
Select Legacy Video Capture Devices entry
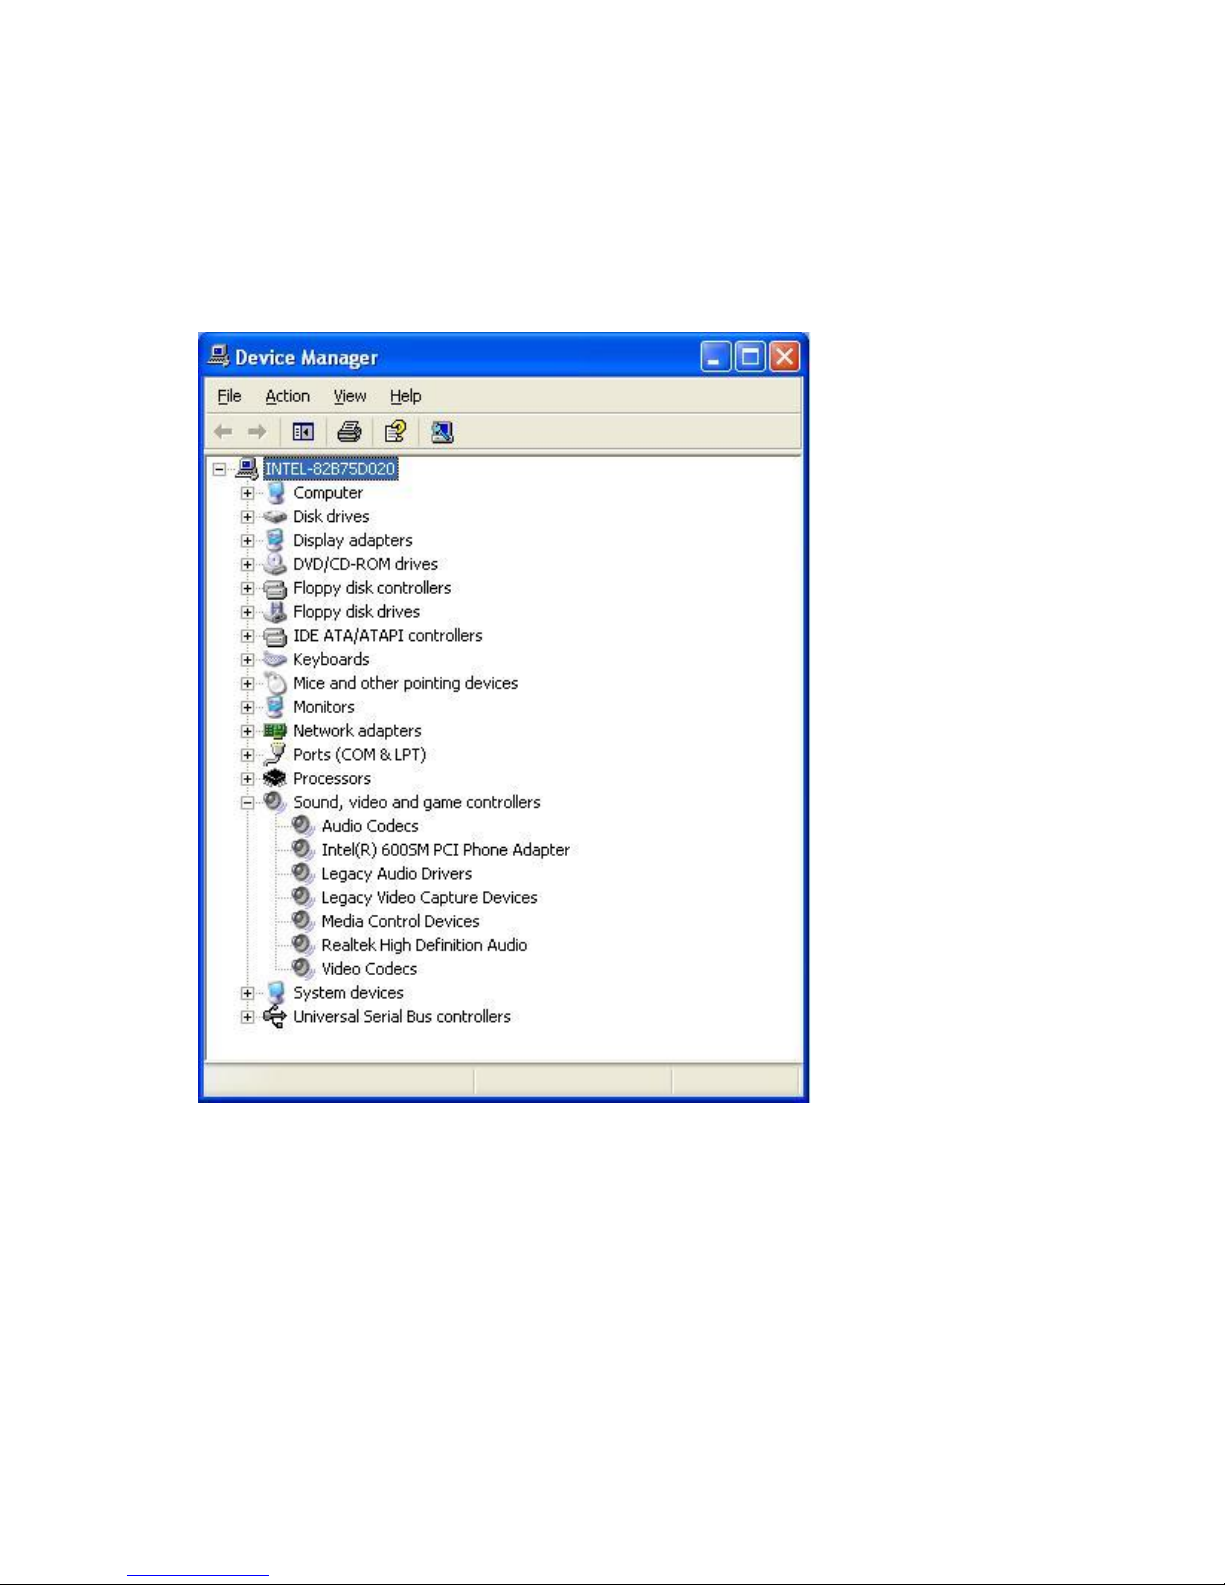tap(429, 898)
